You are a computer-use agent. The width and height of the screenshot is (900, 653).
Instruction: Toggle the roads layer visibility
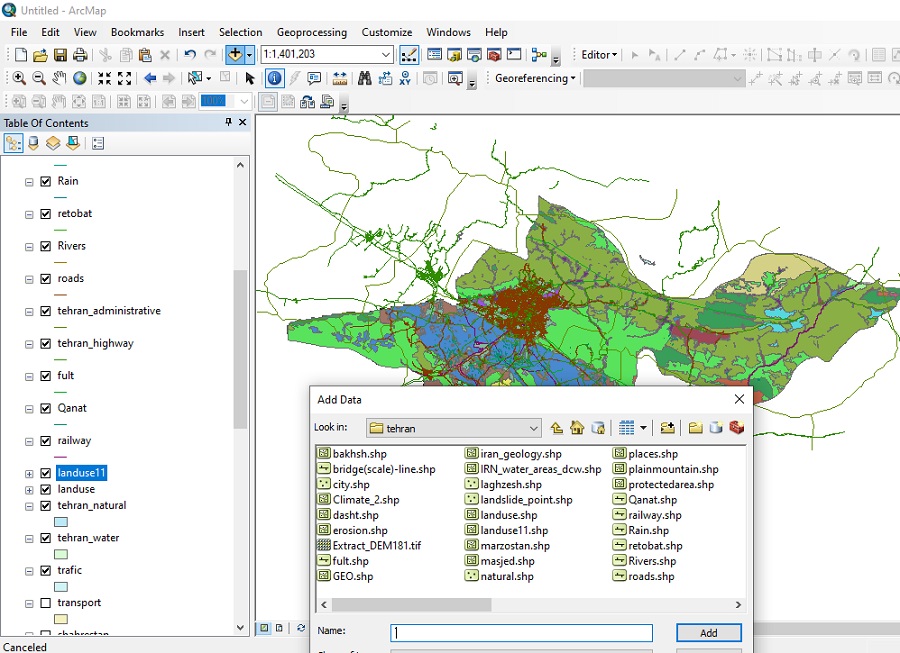(46, 279)
